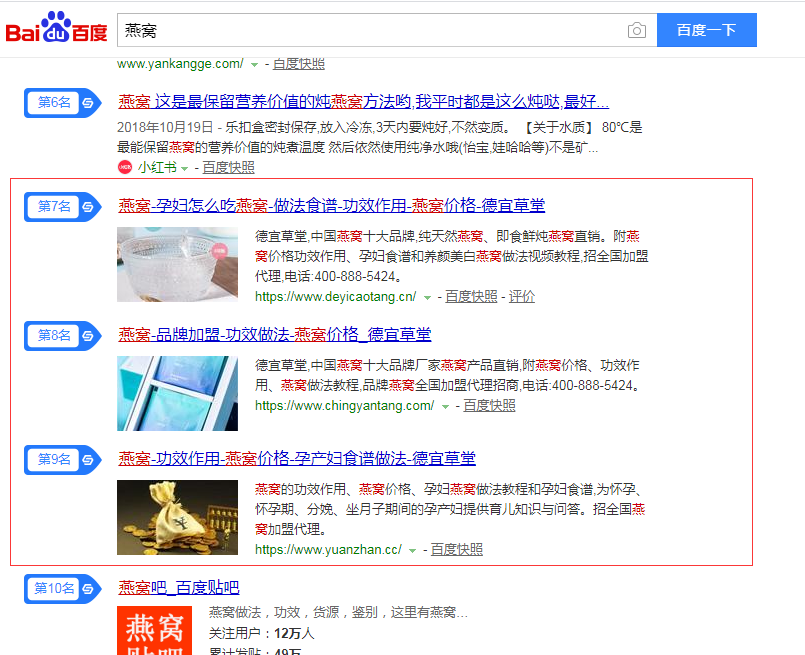Click the https://www.yuanzhan.cc/ URL
Viewport: 805px width, 655px height.
coord(329,550)
